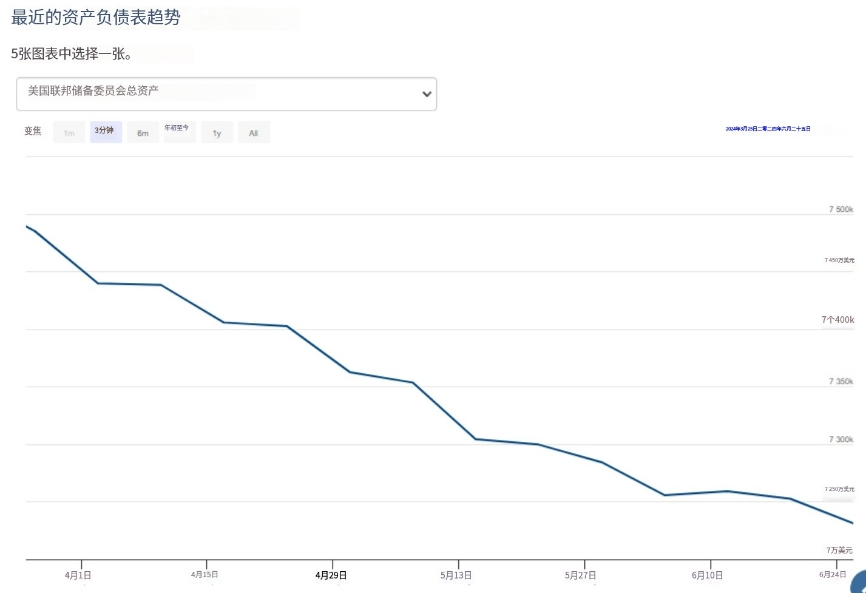This screenshot has width=866, height=593.
Task: Open the 美国联邦储备委员会总资产 chart selector
Action: (226, 94)
